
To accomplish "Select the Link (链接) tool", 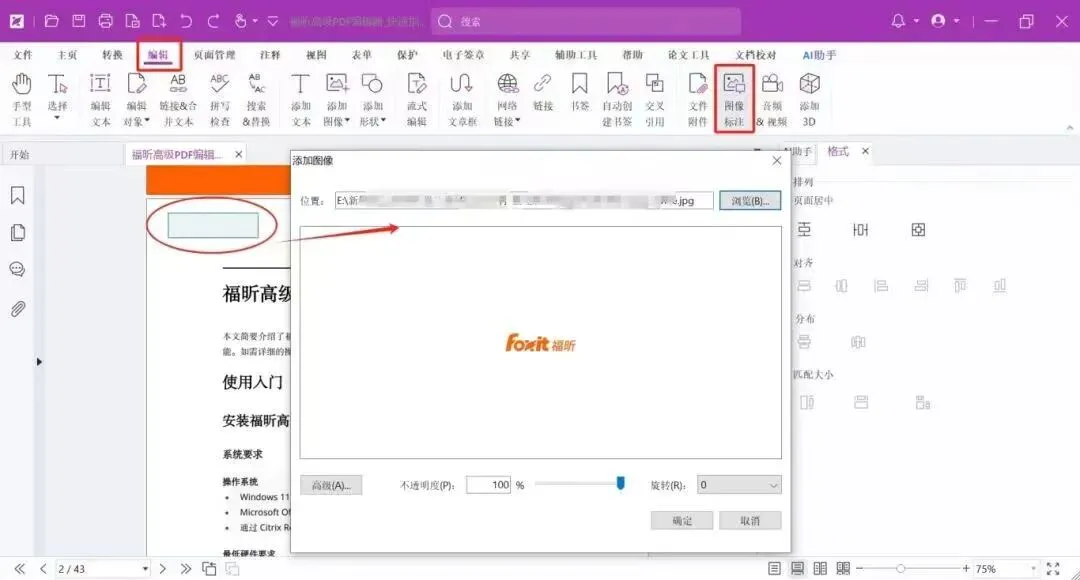I will 543,93.
